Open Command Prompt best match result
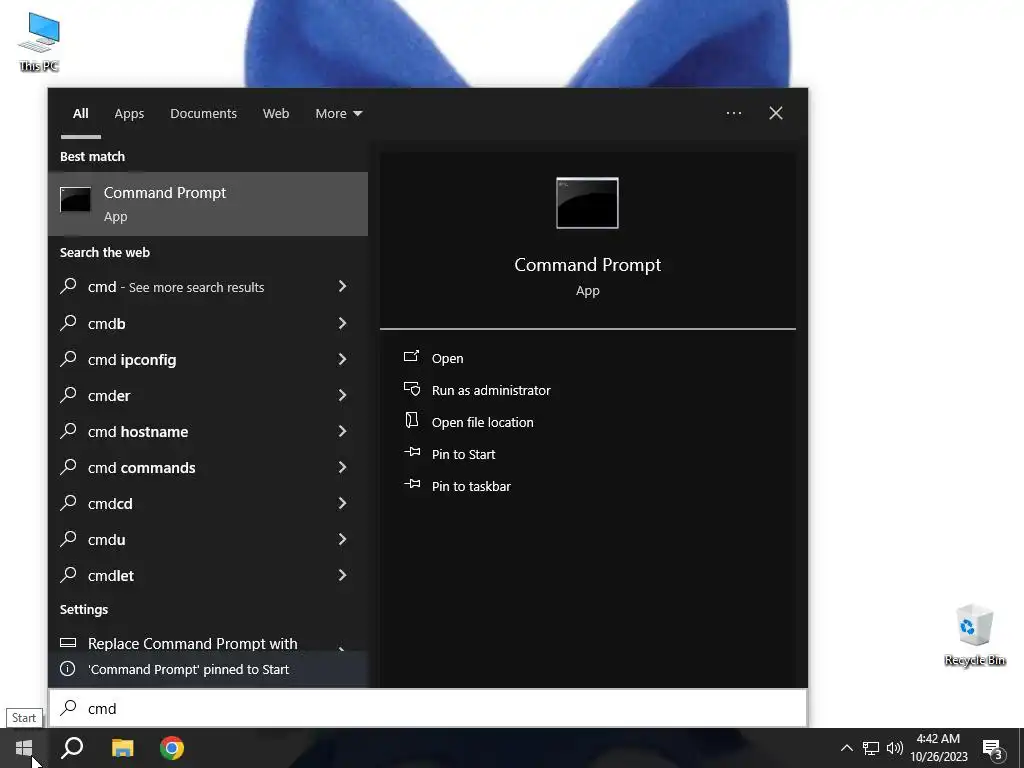This screenshot has width=1024, height=768. pyautogui.click(x=208, y=204)
